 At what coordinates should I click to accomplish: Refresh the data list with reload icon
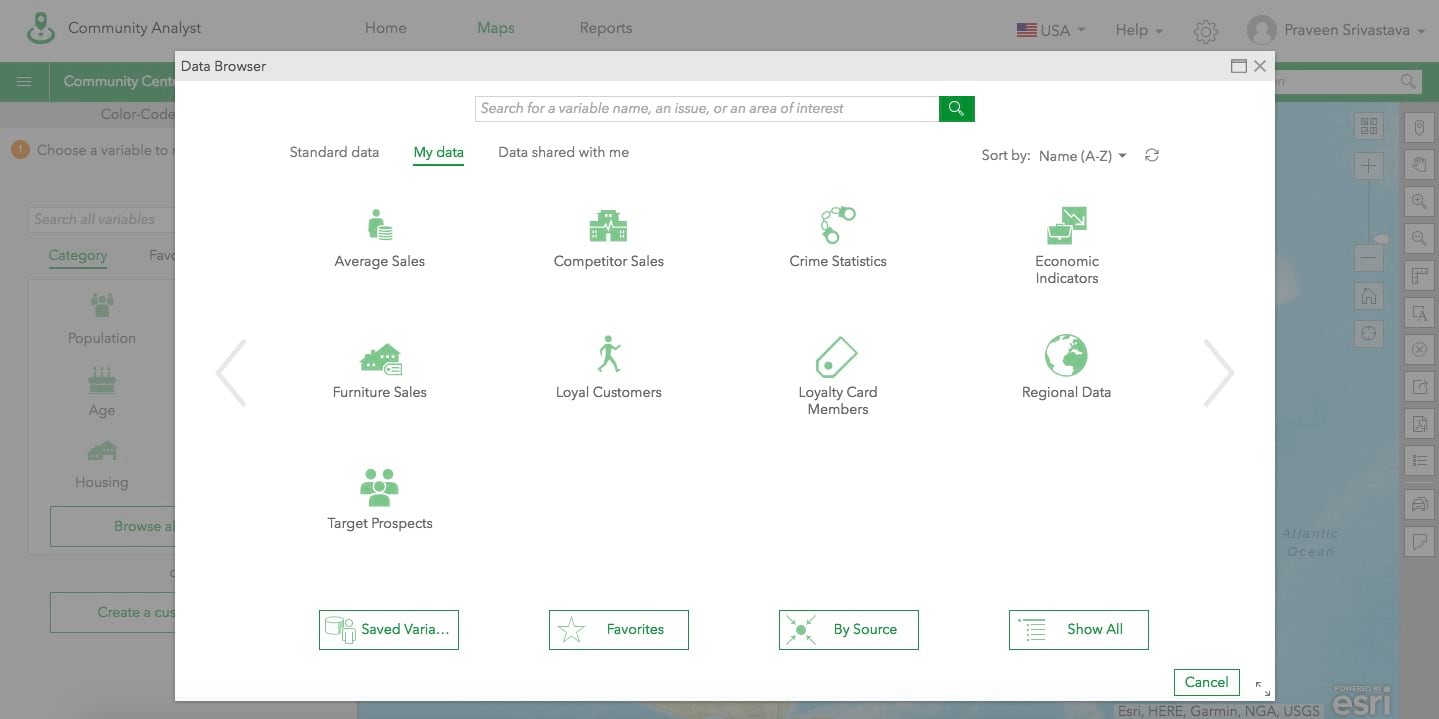click(x=1152, y=155)
